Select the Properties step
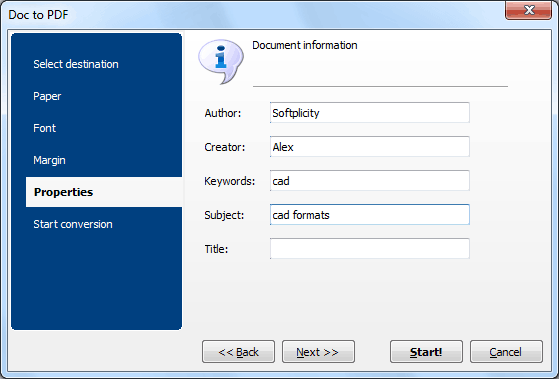This screenshot has height=379, width=559. 104,192
